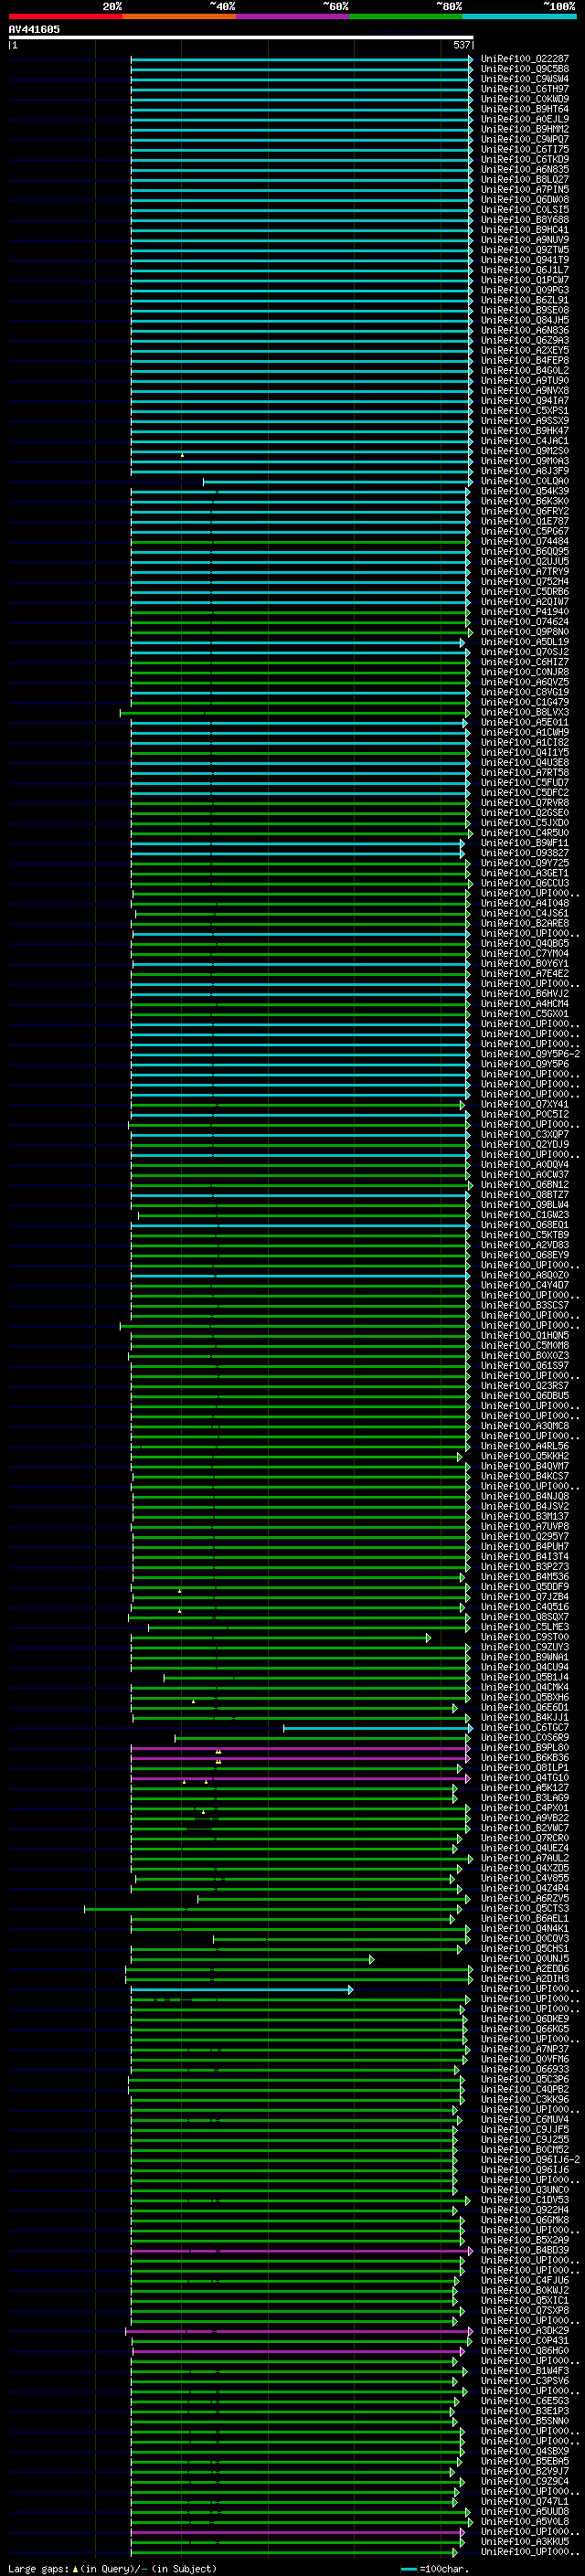
Task: Select the UniRef100_A6N835 label
Action: (x=525, y=169)
